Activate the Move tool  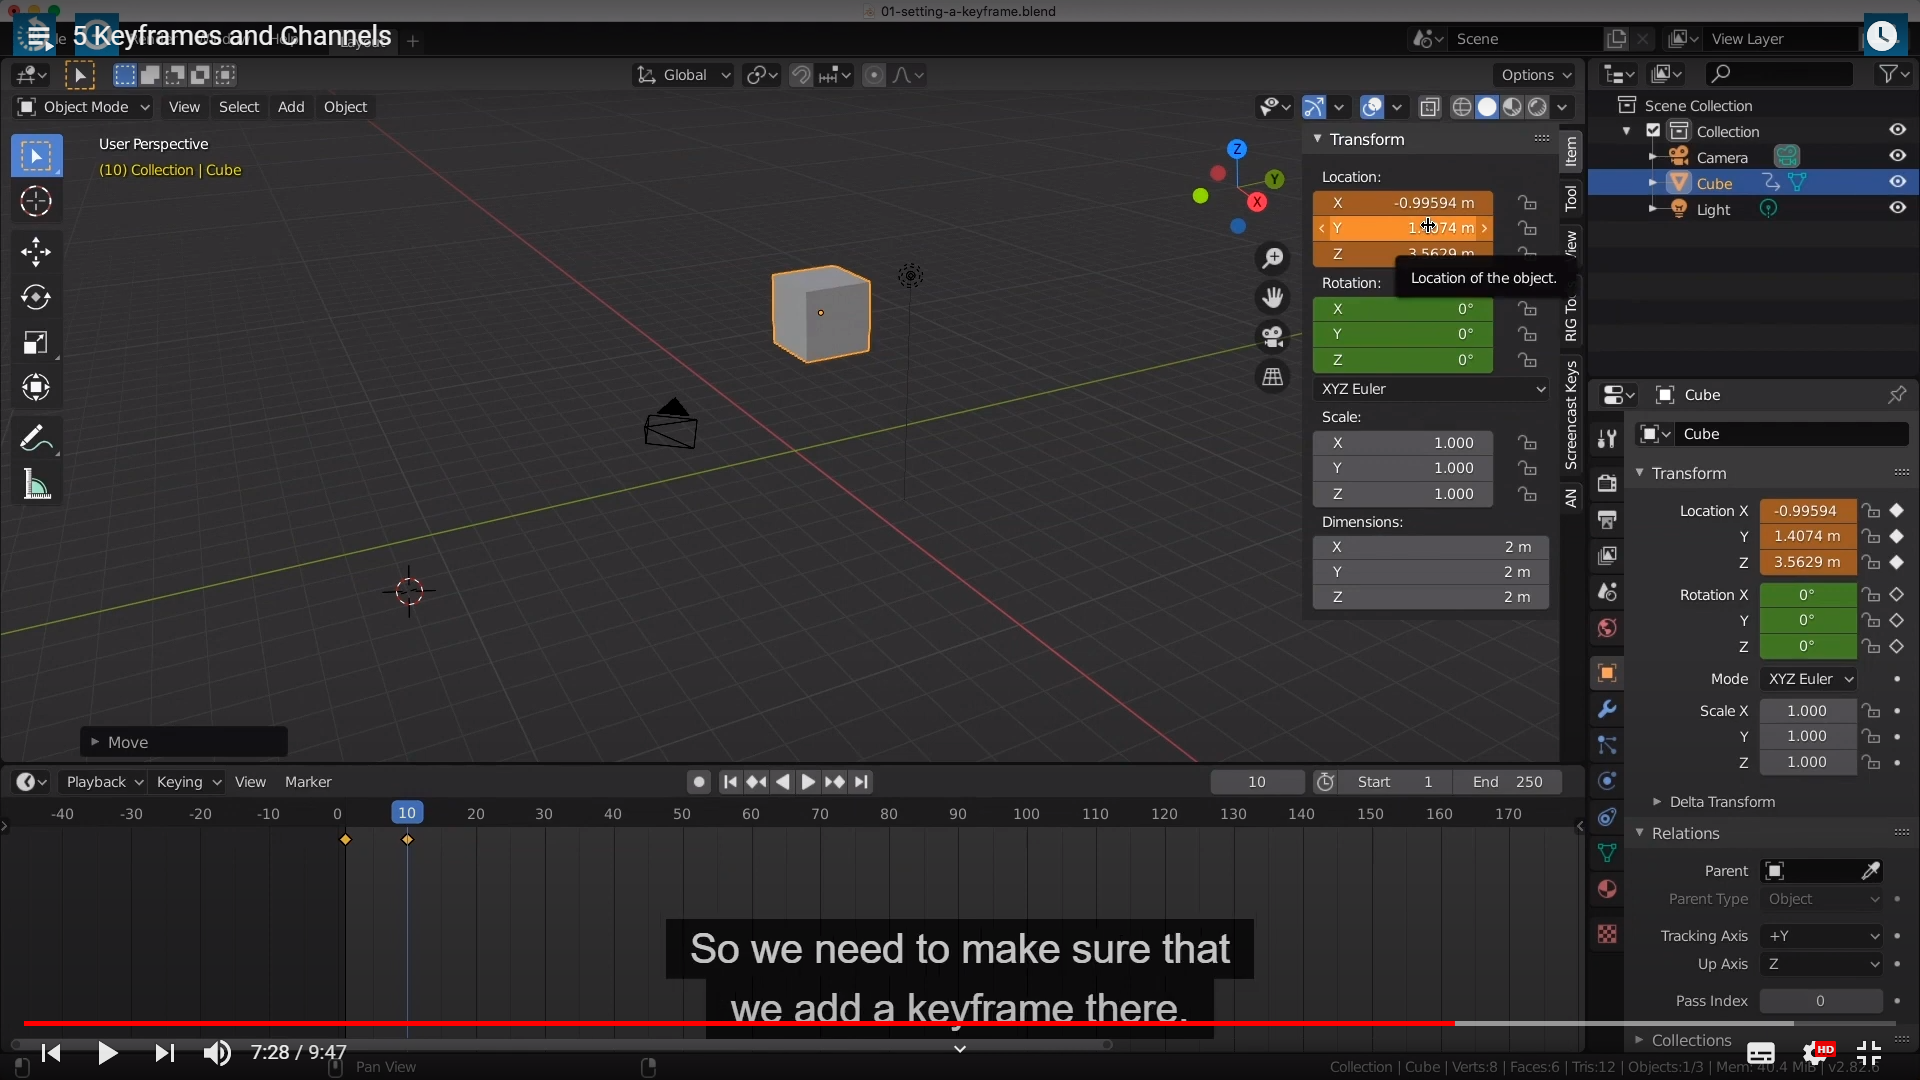[x=36, y=251]
